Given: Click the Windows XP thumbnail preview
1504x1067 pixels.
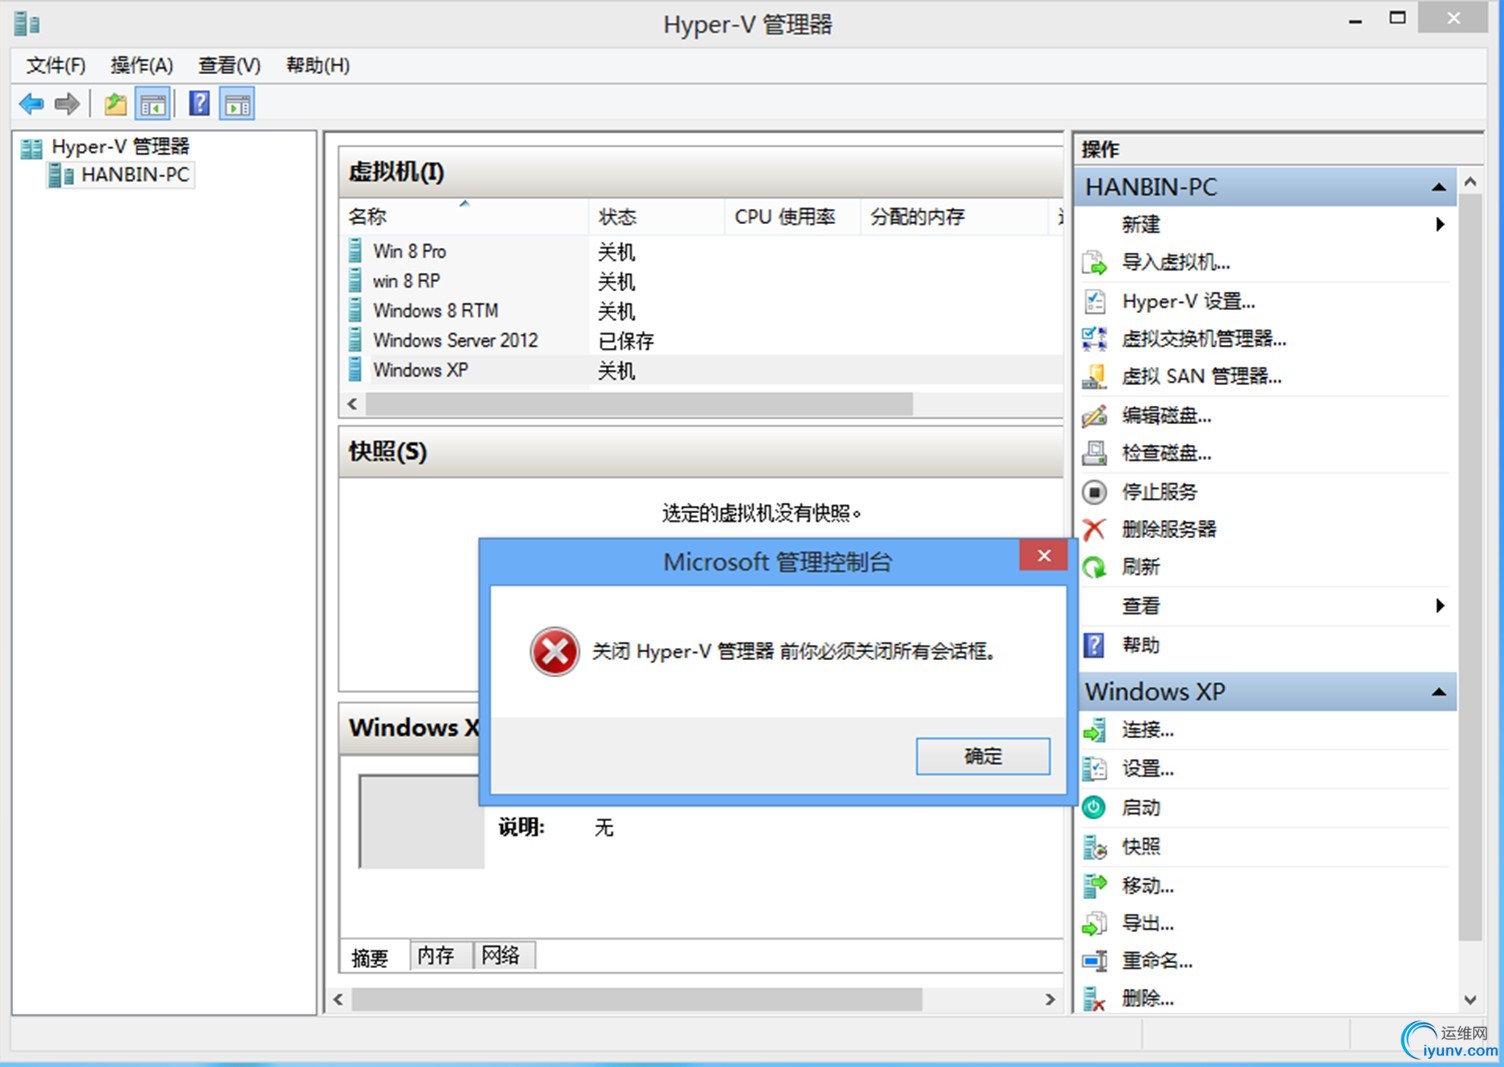Looking at the screenshot, I should 420,821.
